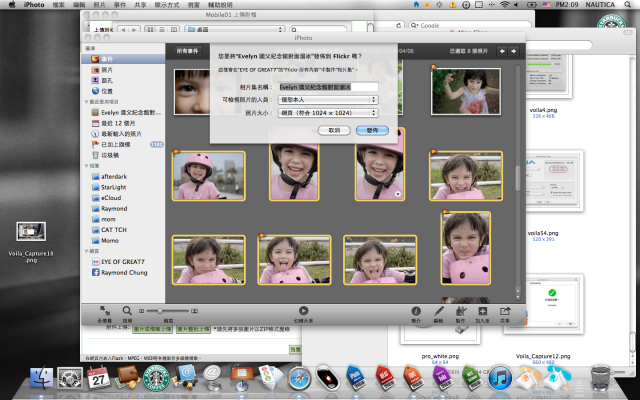This screenshot has height=400, width=640.
Task: Open the Trash in the Dock
Action: (600, 378)
